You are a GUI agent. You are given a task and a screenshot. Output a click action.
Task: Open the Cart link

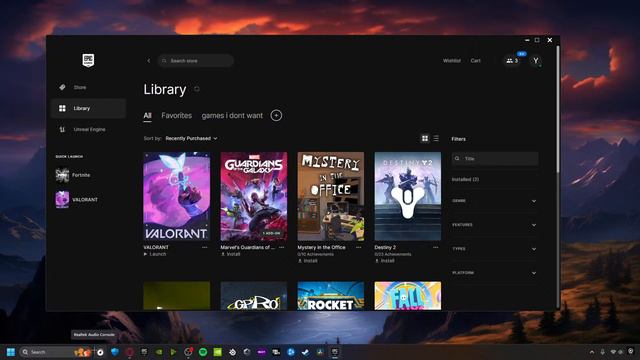476,61
